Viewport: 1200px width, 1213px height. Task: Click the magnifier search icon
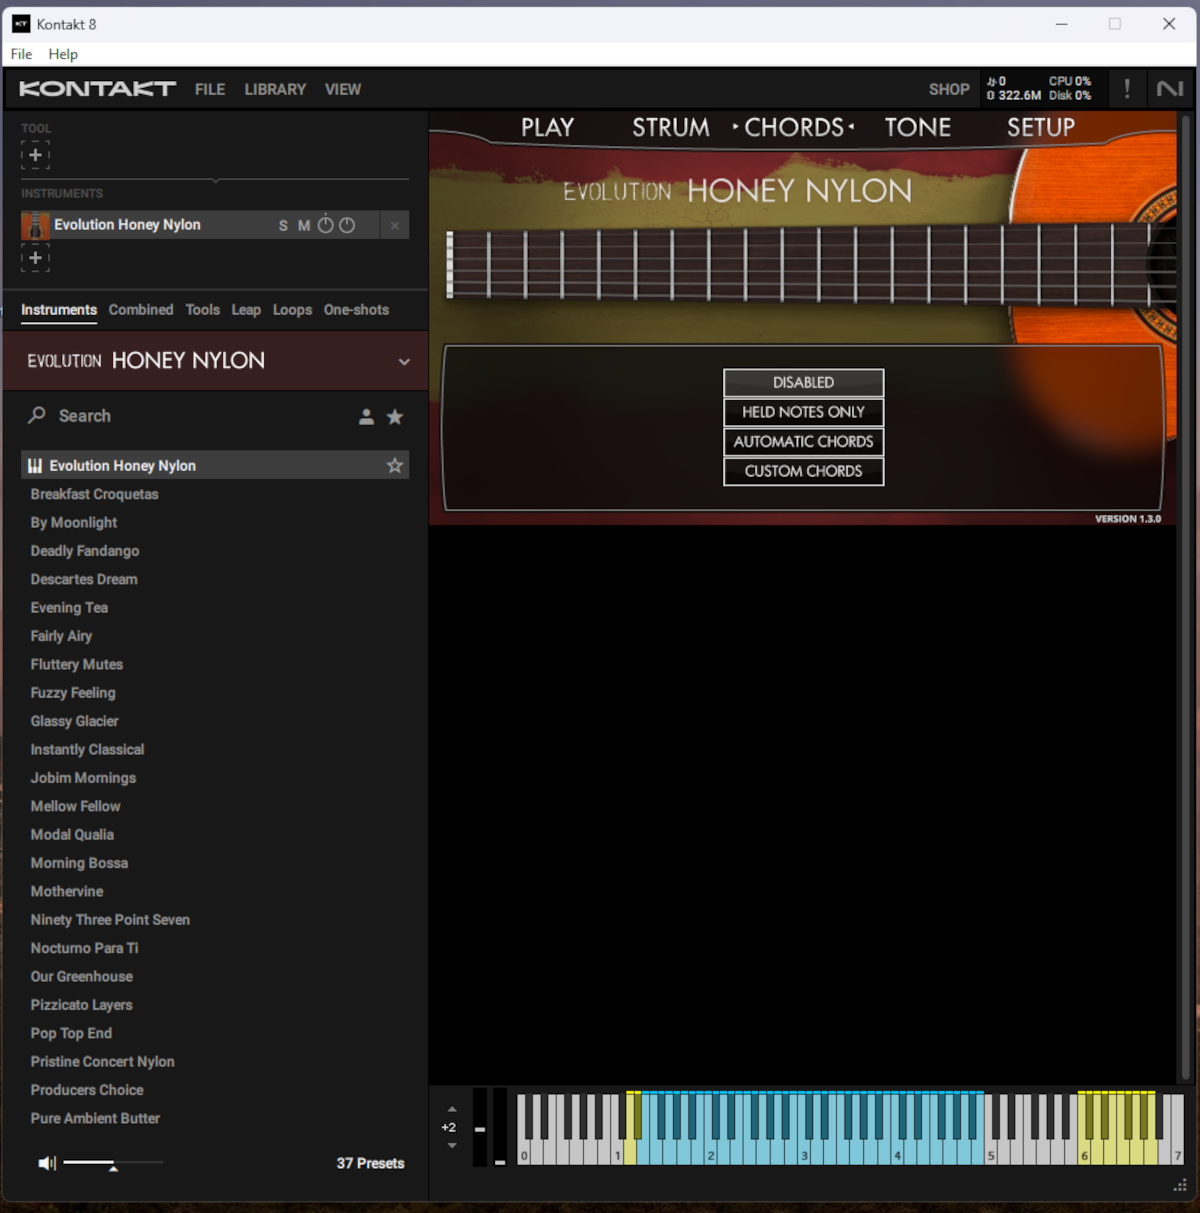[x=37, y=415]
